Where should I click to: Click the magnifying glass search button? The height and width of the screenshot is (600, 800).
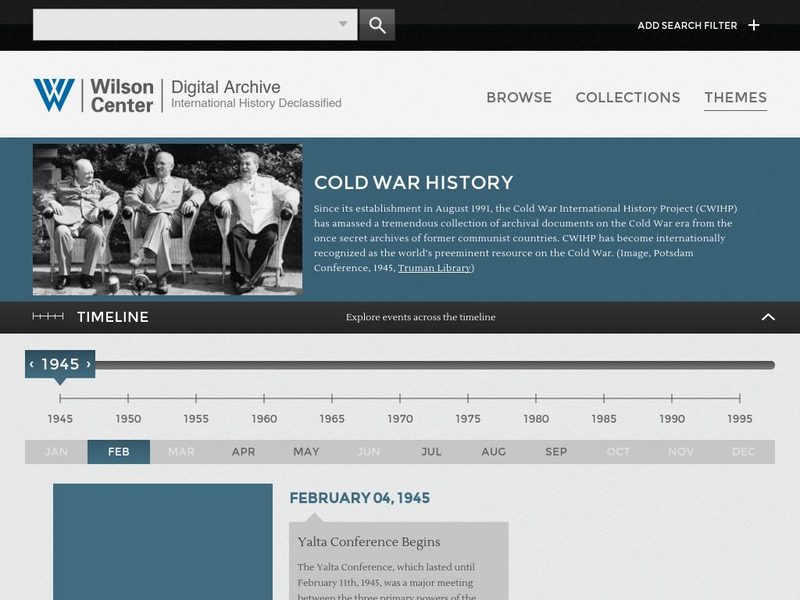pyautogui.click(x=377, y=25)
